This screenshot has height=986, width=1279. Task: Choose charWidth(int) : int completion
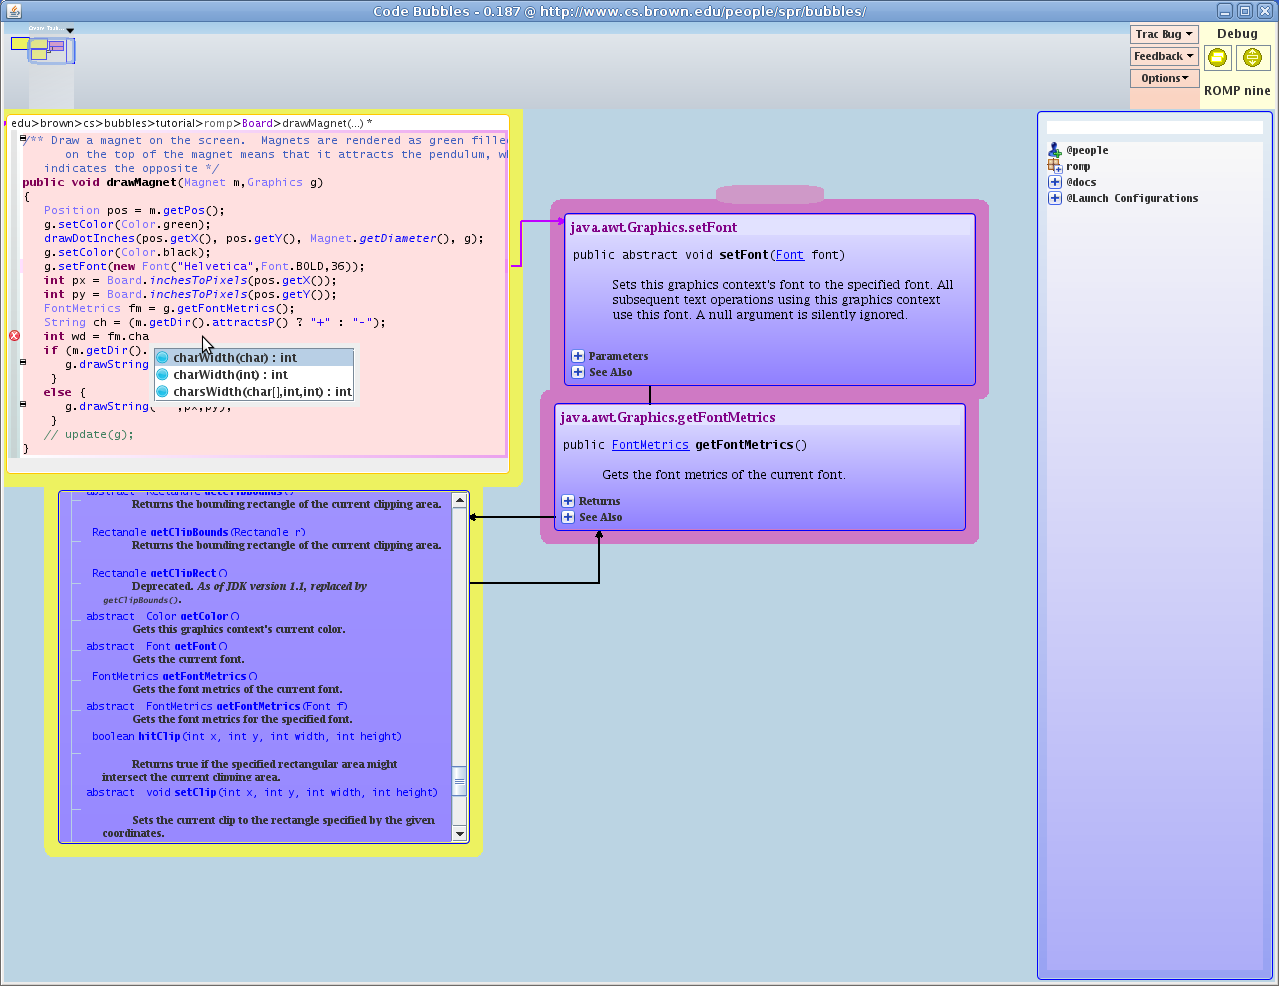tap(254, 375)
